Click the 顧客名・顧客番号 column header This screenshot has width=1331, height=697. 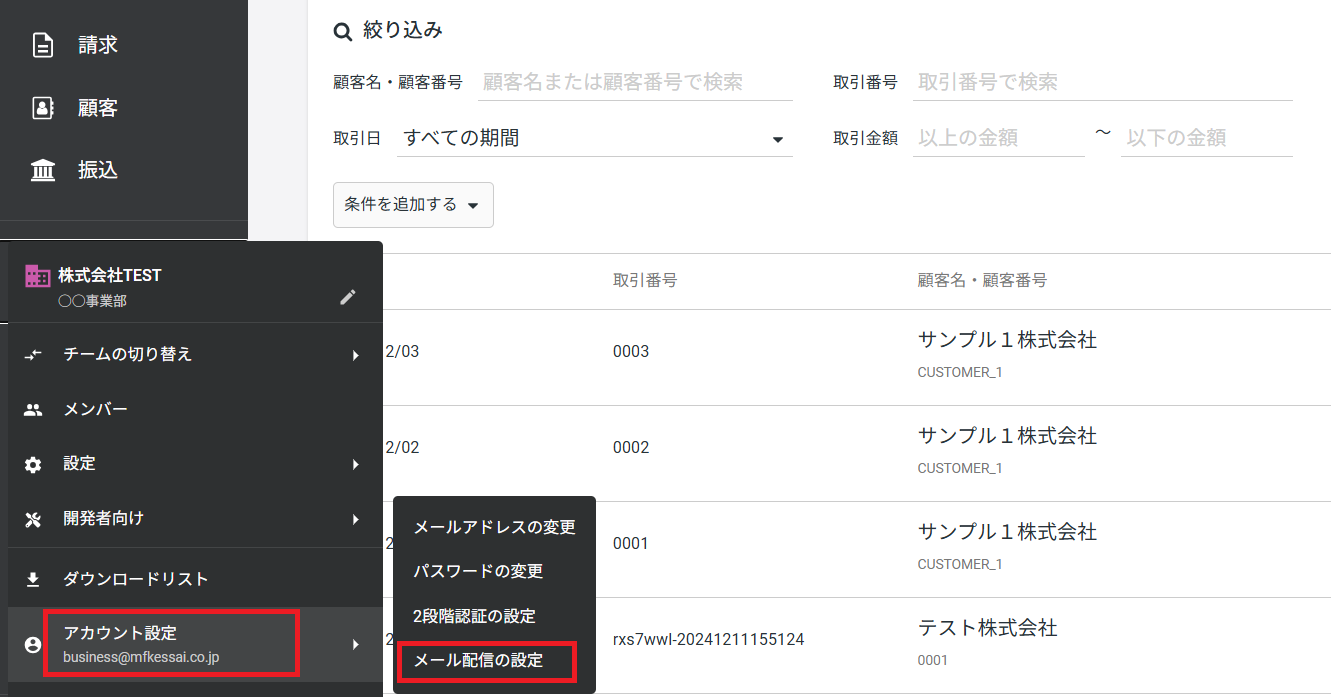(982, 281)
